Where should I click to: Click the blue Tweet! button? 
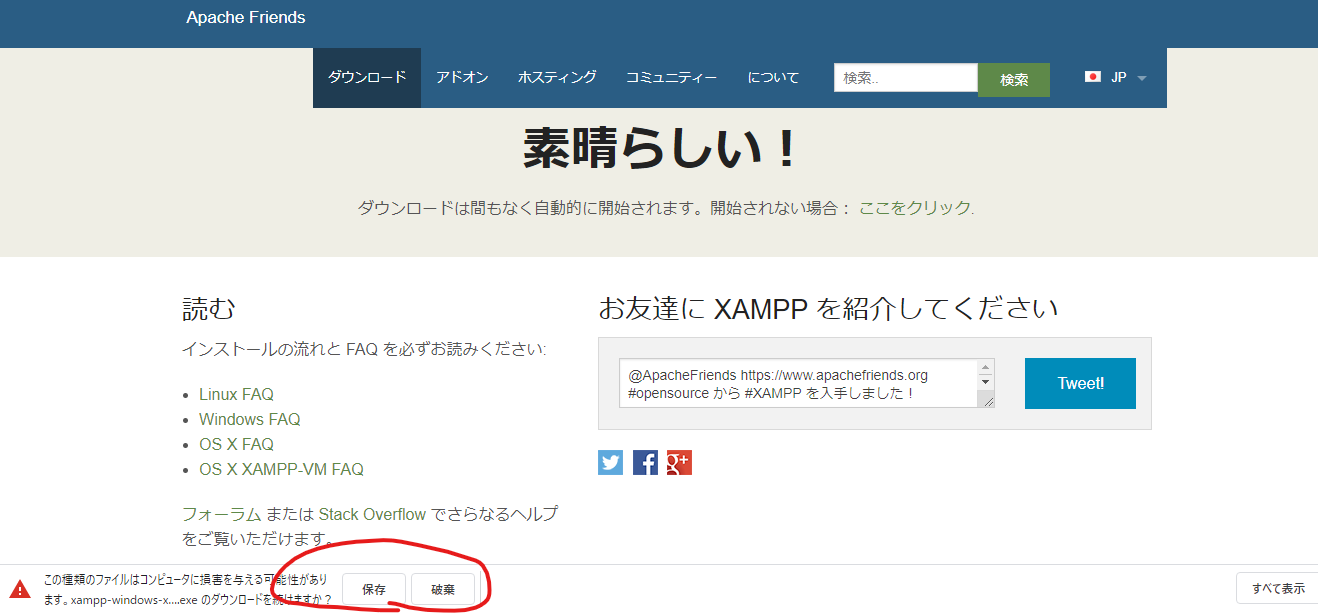click(1080, 383)
